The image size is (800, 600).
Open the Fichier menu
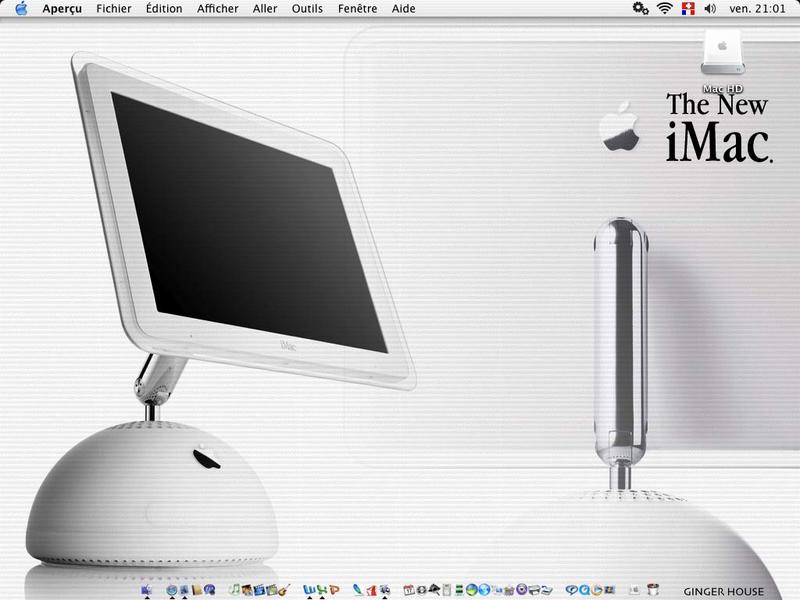point(113,9)
